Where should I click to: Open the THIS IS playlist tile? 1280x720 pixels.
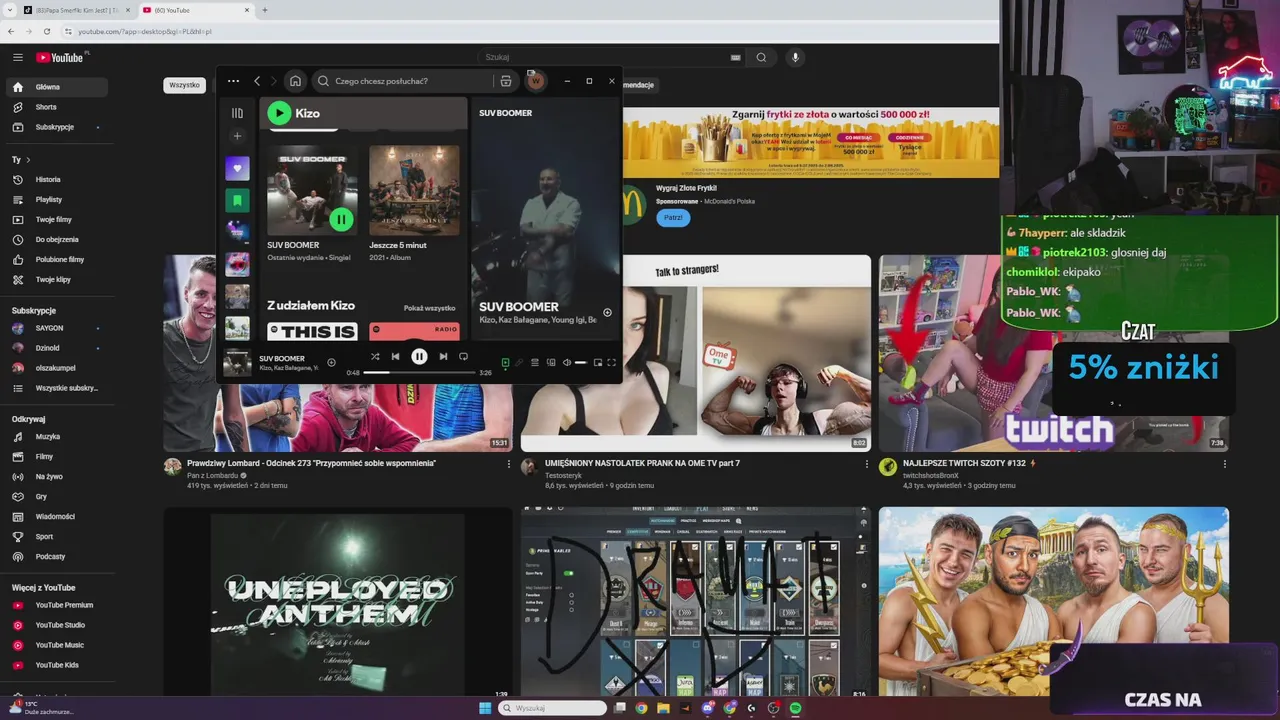pos(312,332)
